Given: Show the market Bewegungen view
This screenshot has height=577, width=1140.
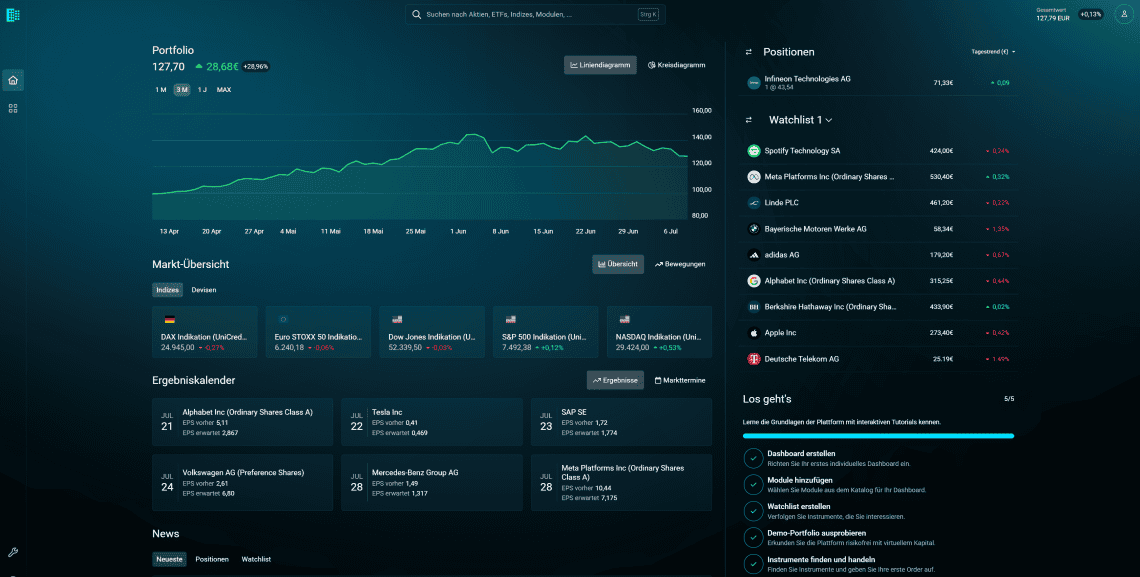Looking at the screenshot, I should (x=681, y=265).
